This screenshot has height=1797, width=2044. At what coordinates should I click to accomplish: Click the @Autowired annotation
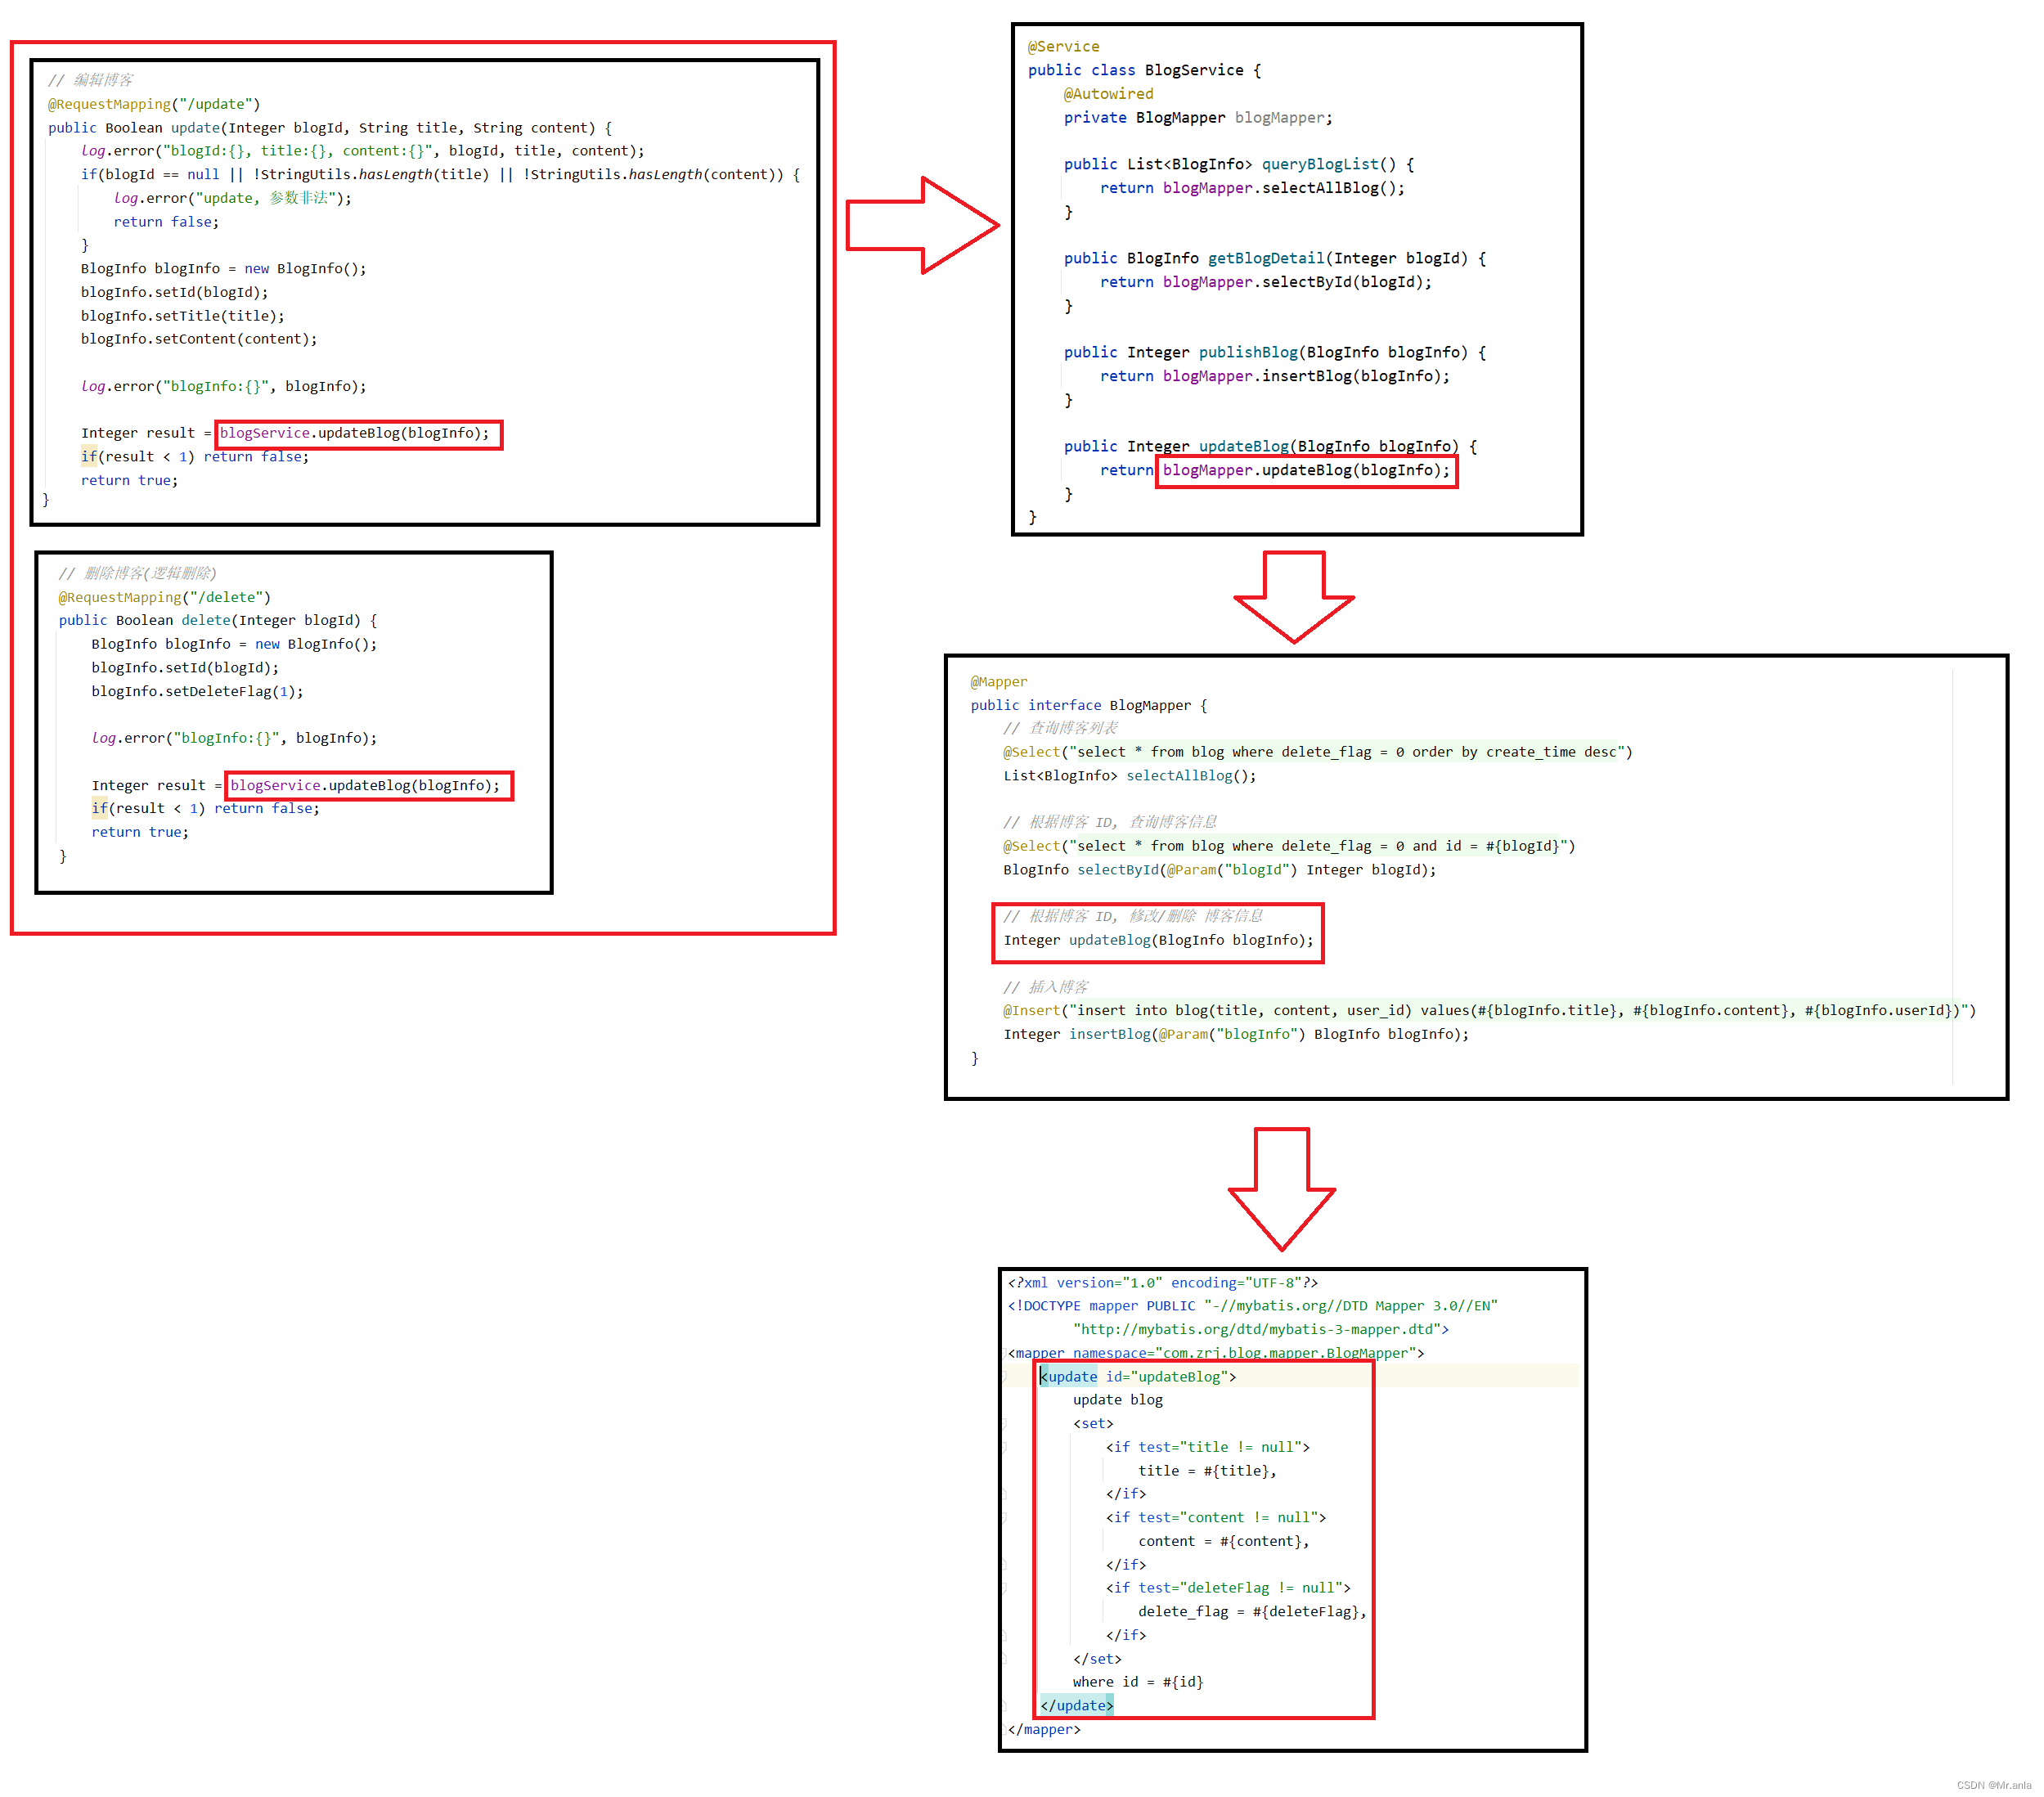point(1109,94)
